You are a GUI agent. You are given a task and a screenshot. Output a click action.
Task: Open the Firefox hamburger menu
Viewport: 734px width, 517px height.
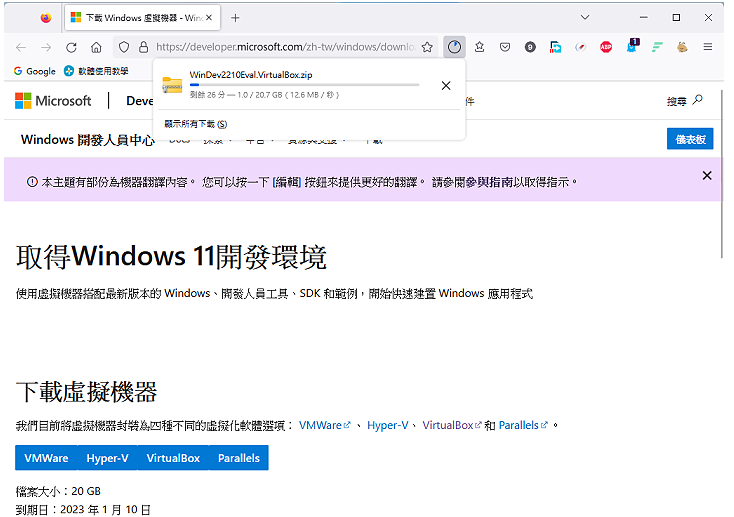point(708,47)
